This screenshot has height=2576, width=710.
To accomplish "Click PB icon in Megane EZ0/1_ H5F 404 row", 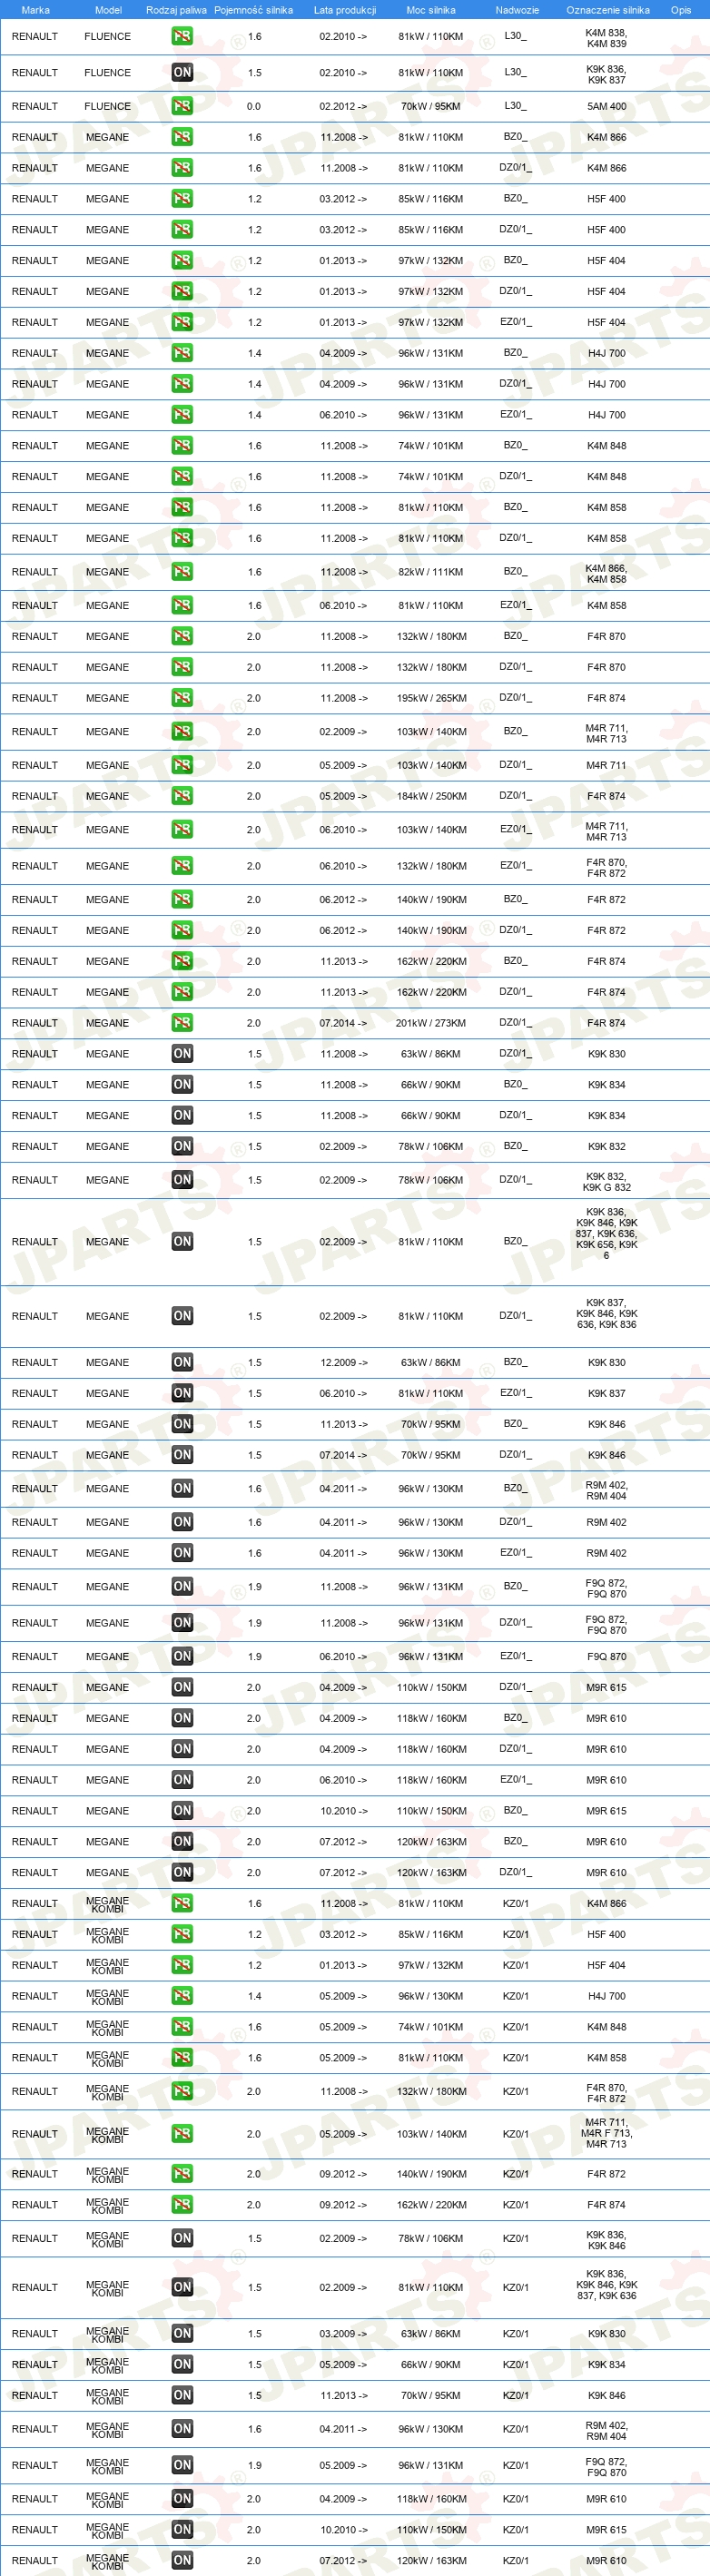I will (x=182, y=322).
